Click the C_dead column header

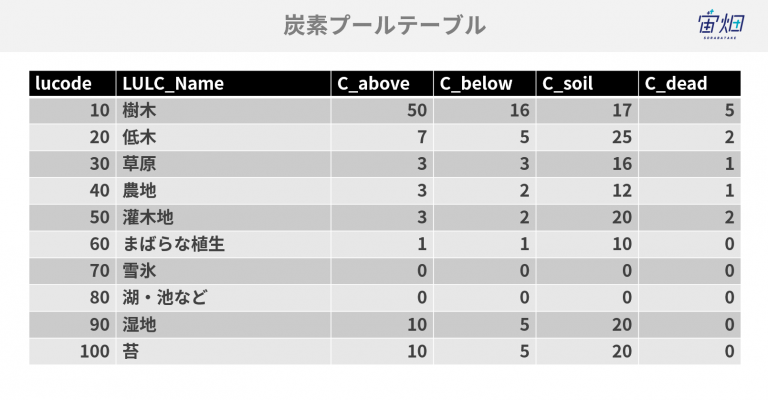[x=690, y=83]
